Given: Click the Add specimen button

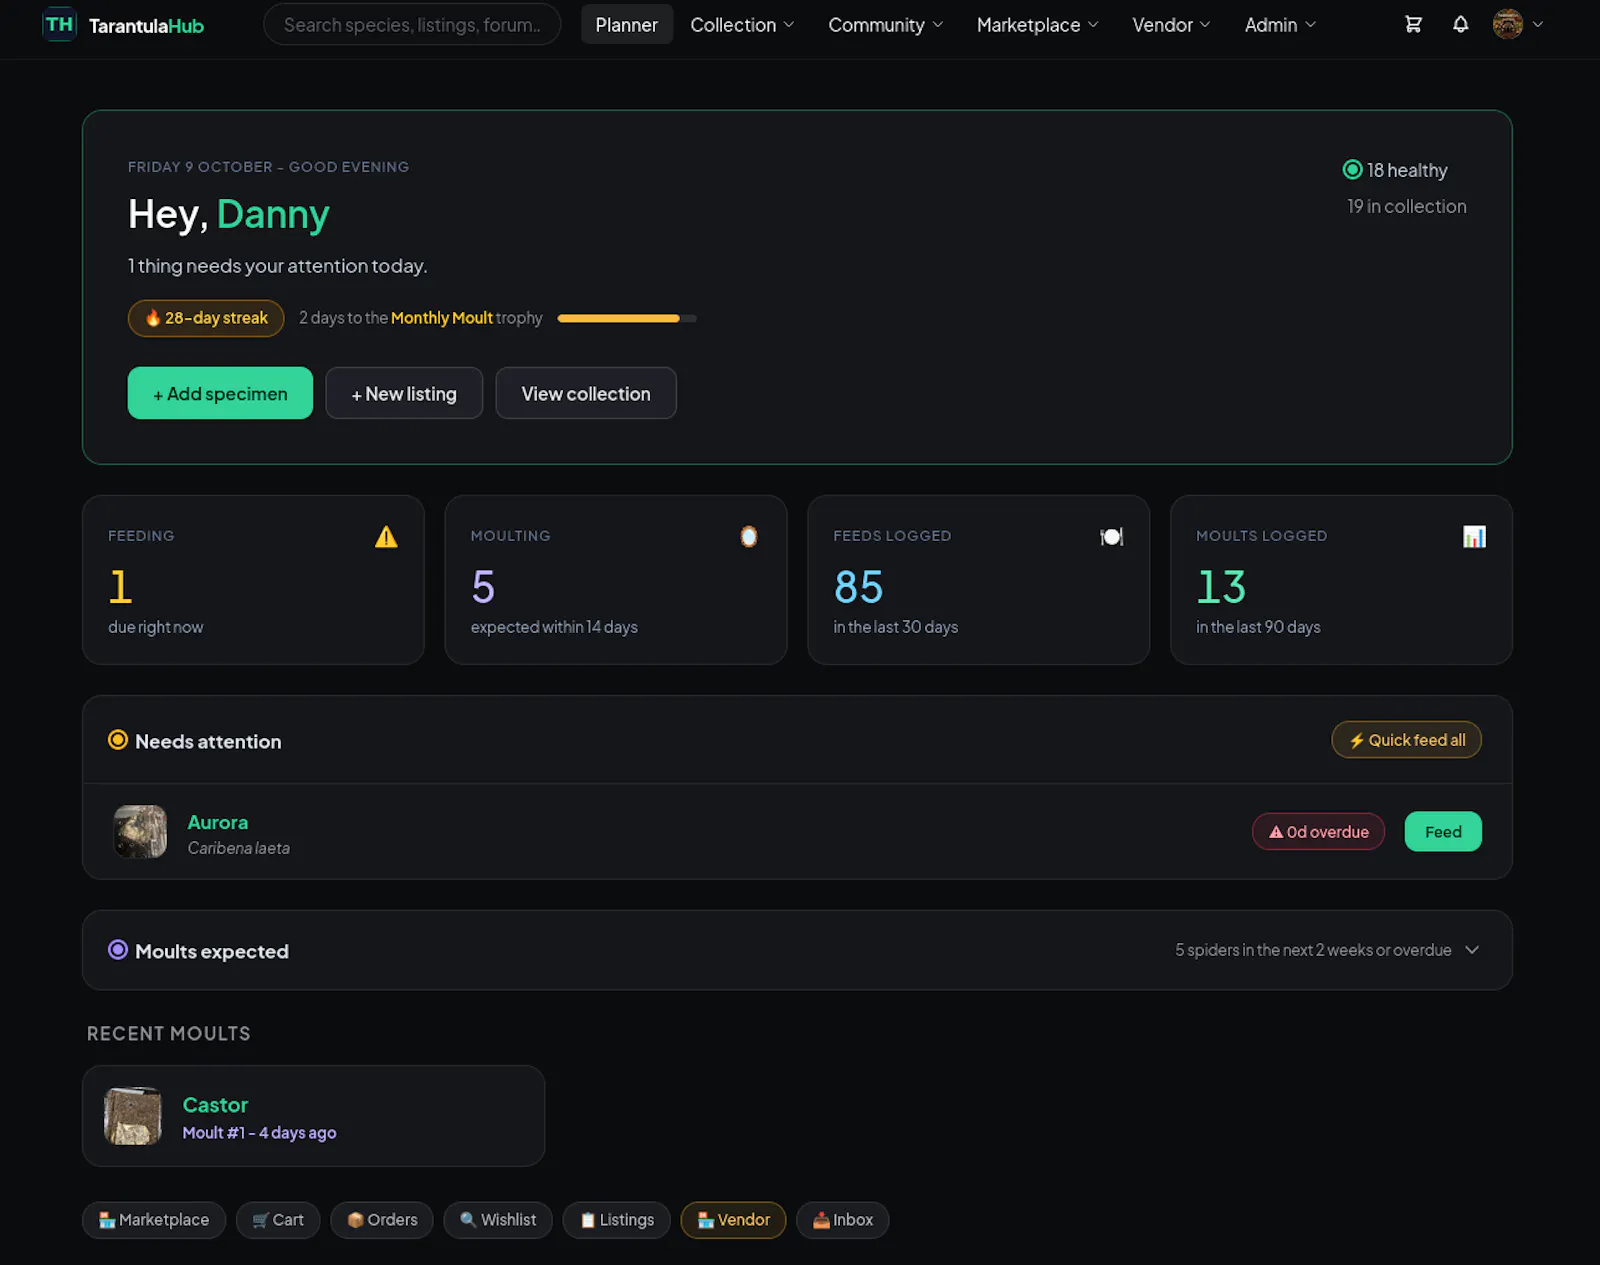Looking at the screenshot, I should pyautogui.click(x=220, y=393).
